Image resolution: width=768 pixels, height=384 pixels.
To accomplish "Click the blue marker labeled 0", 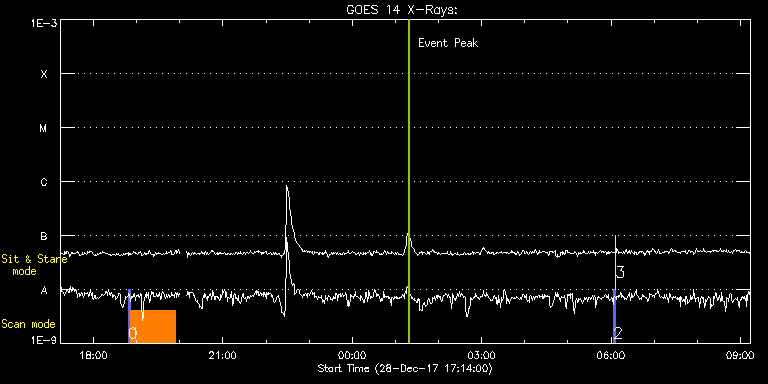I will click(x=129, y=316).
